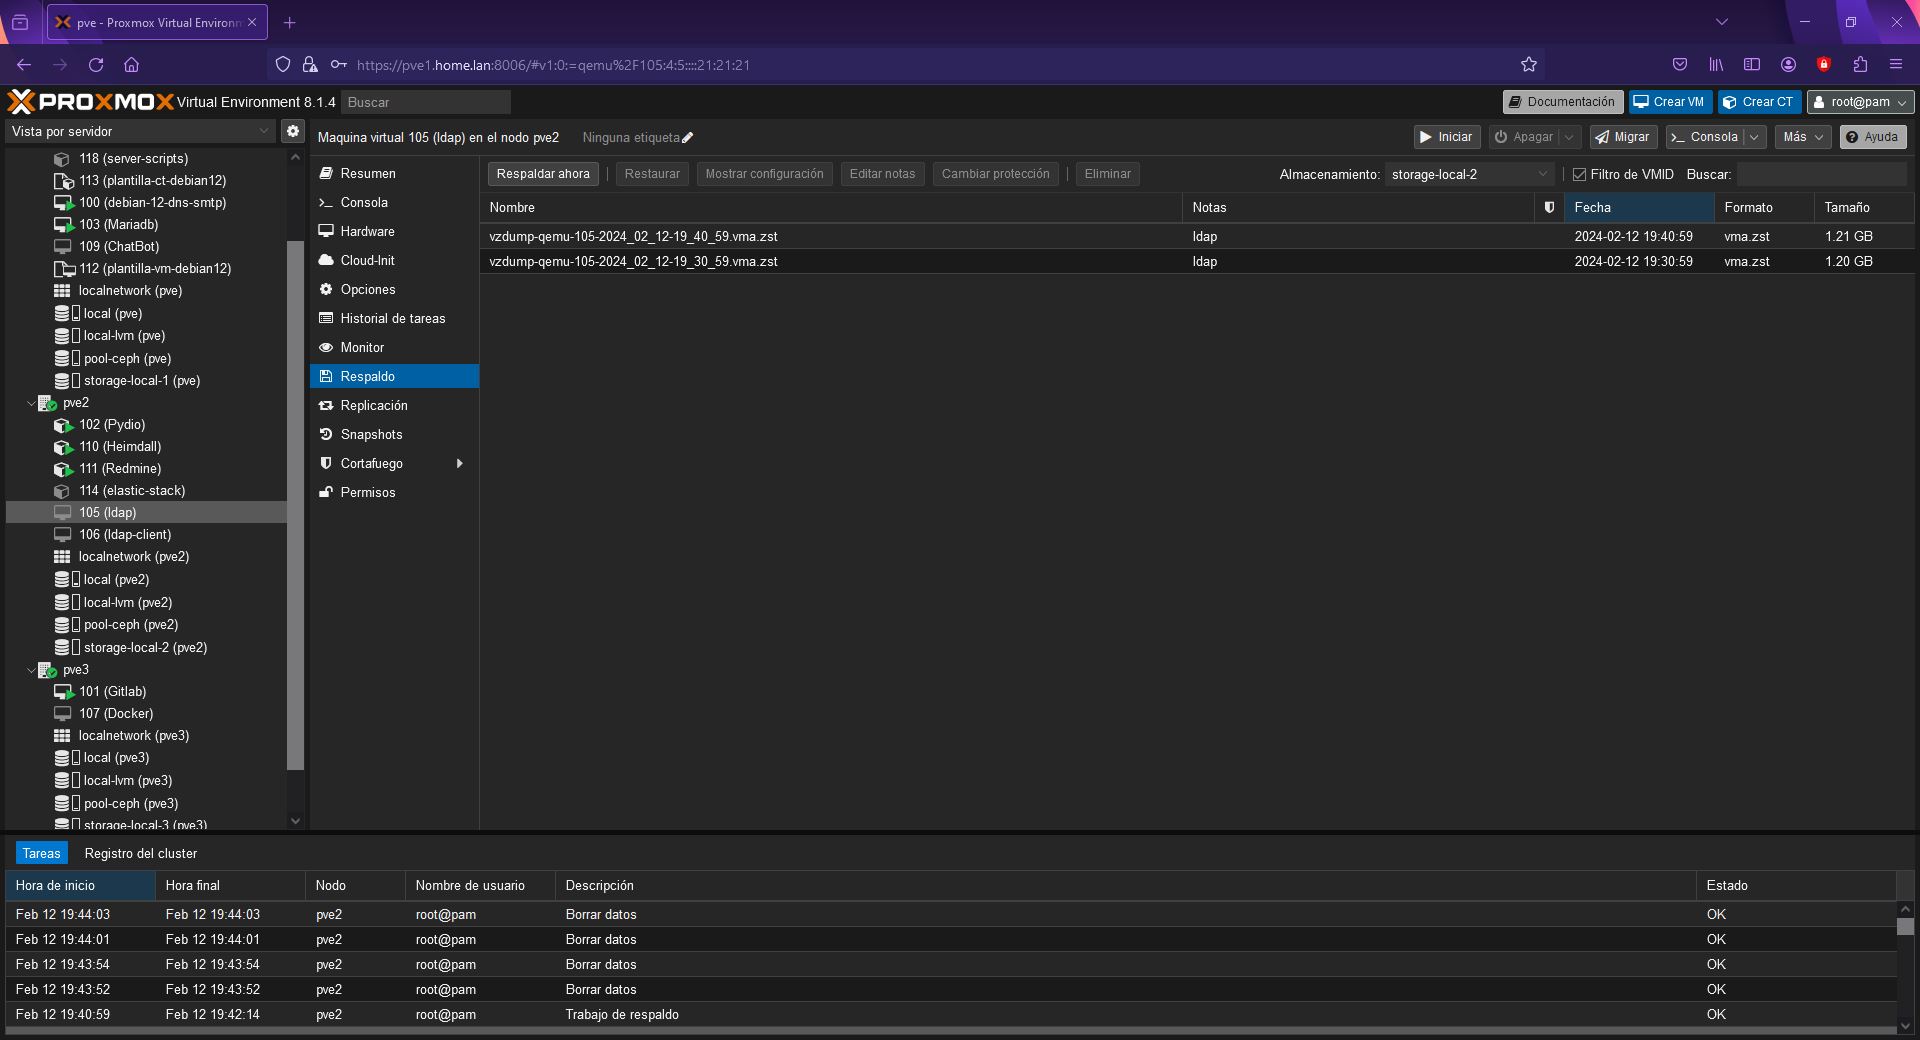Click the Migrar button
This screenshot has height=1040, width=1920.
[1623, 137]
